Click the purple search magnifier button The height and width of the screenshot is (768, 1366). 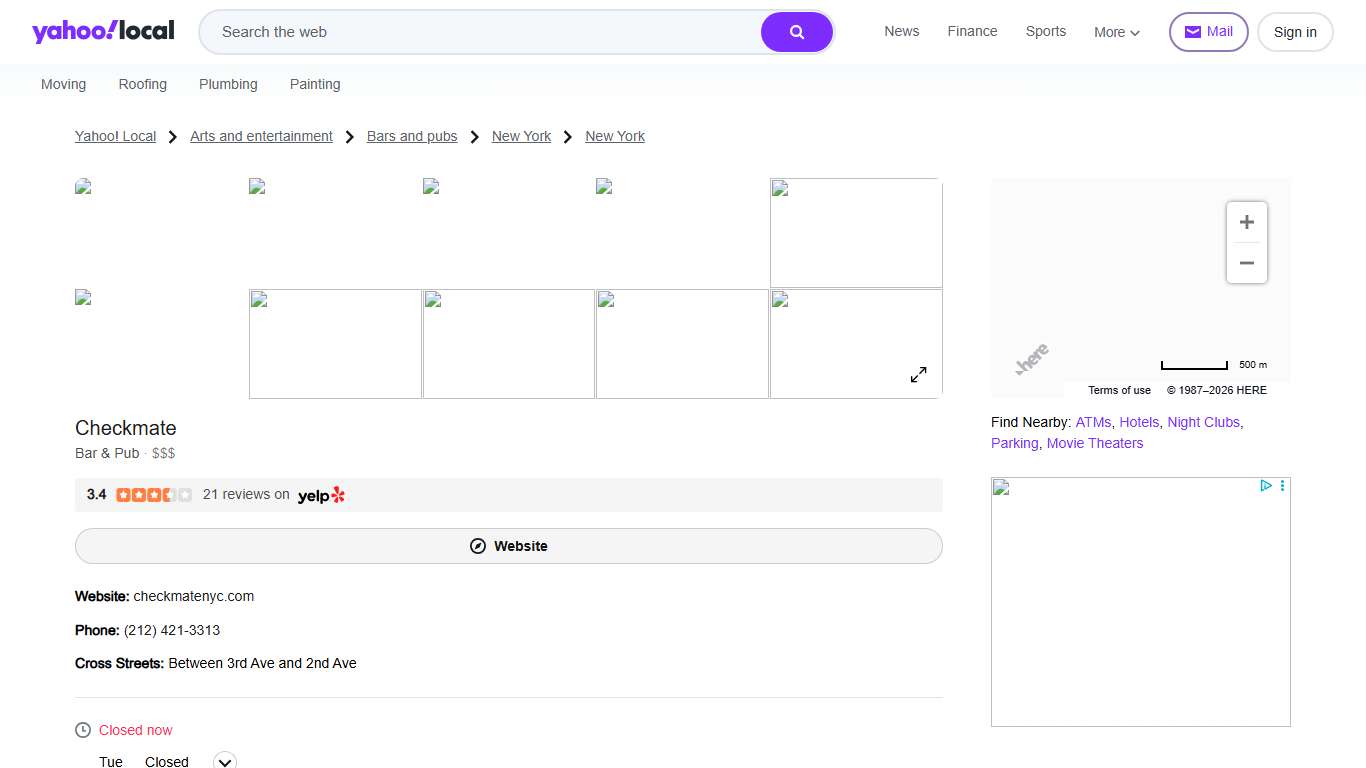coord(796,32)
